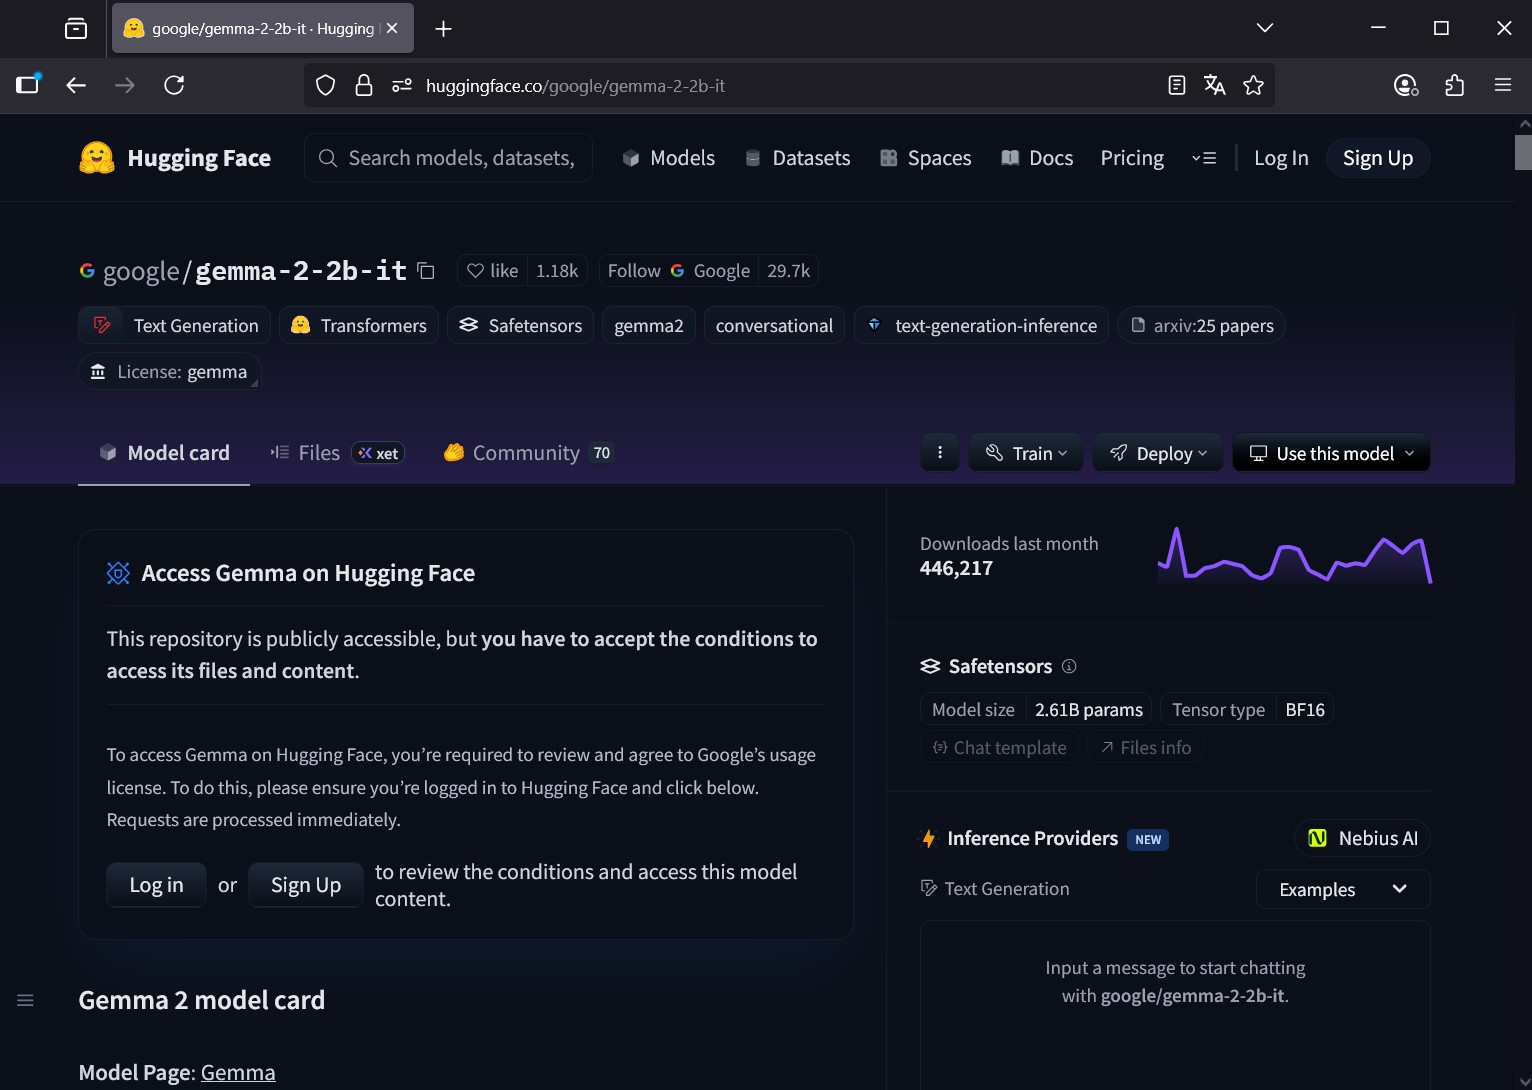Open the Gemma model page link
Viewport: 1532px width, 1090px height.
238,1072
